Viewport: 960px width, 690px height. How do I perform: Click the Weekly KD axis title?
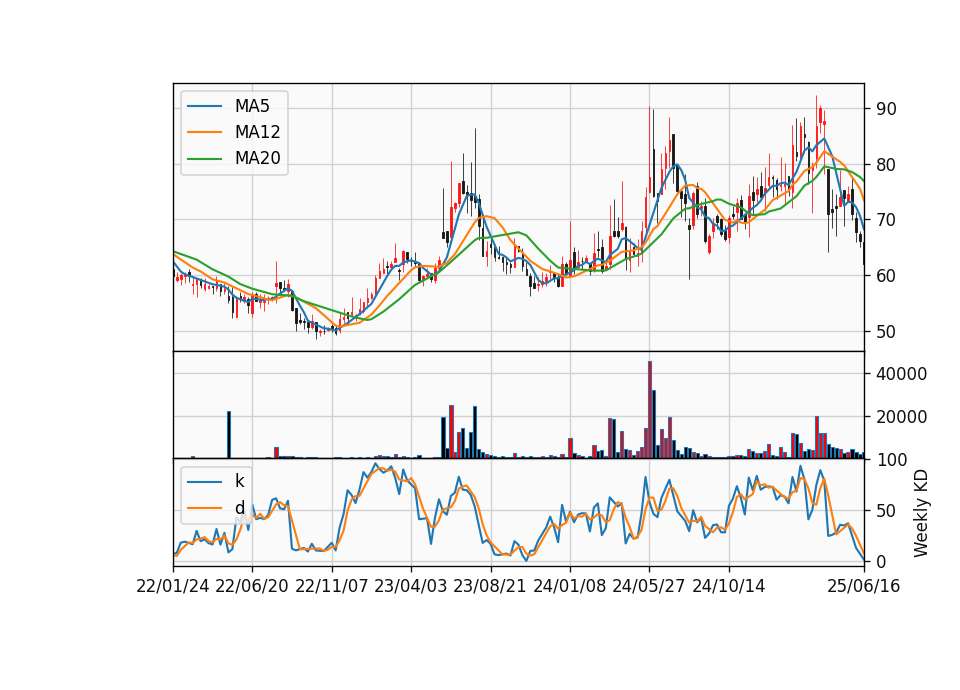click(x=921, y=513)
